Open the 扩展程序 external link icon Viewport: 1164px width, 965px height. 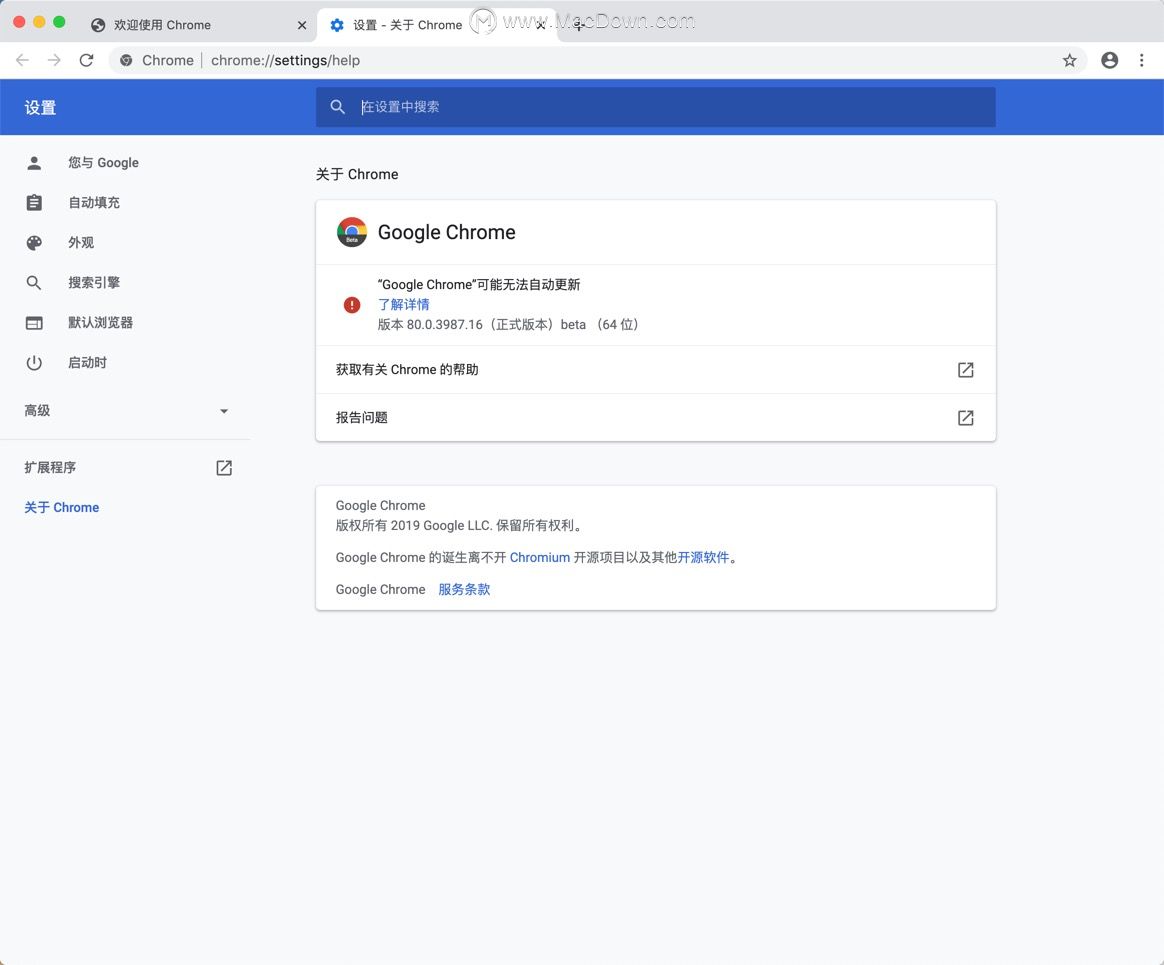click(224, 467)
